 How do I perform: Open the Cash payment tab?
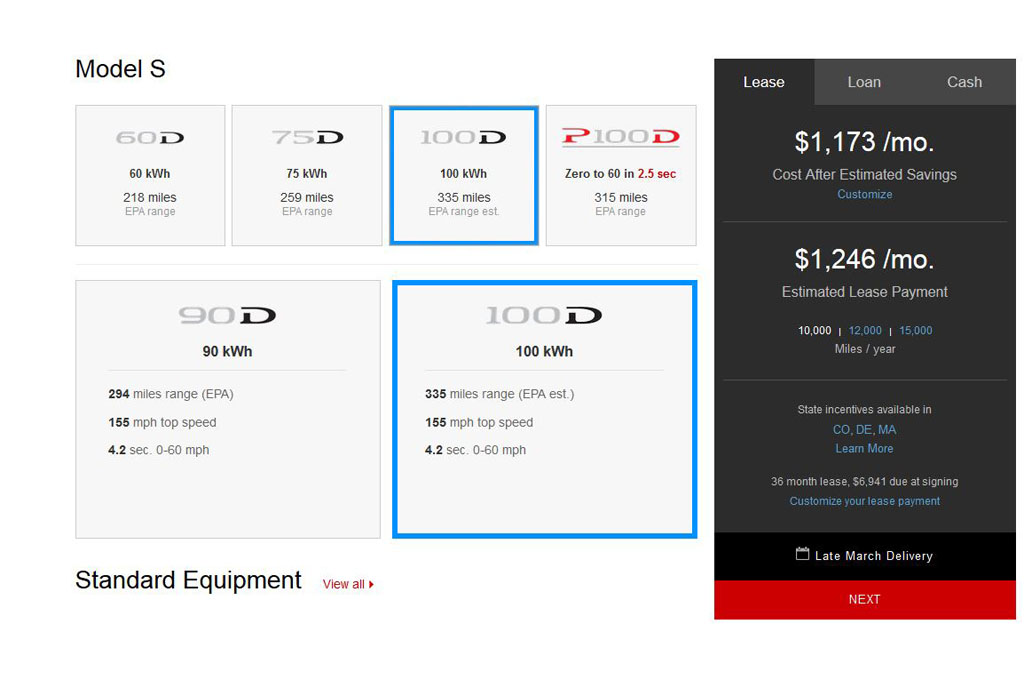coord(964,82)
